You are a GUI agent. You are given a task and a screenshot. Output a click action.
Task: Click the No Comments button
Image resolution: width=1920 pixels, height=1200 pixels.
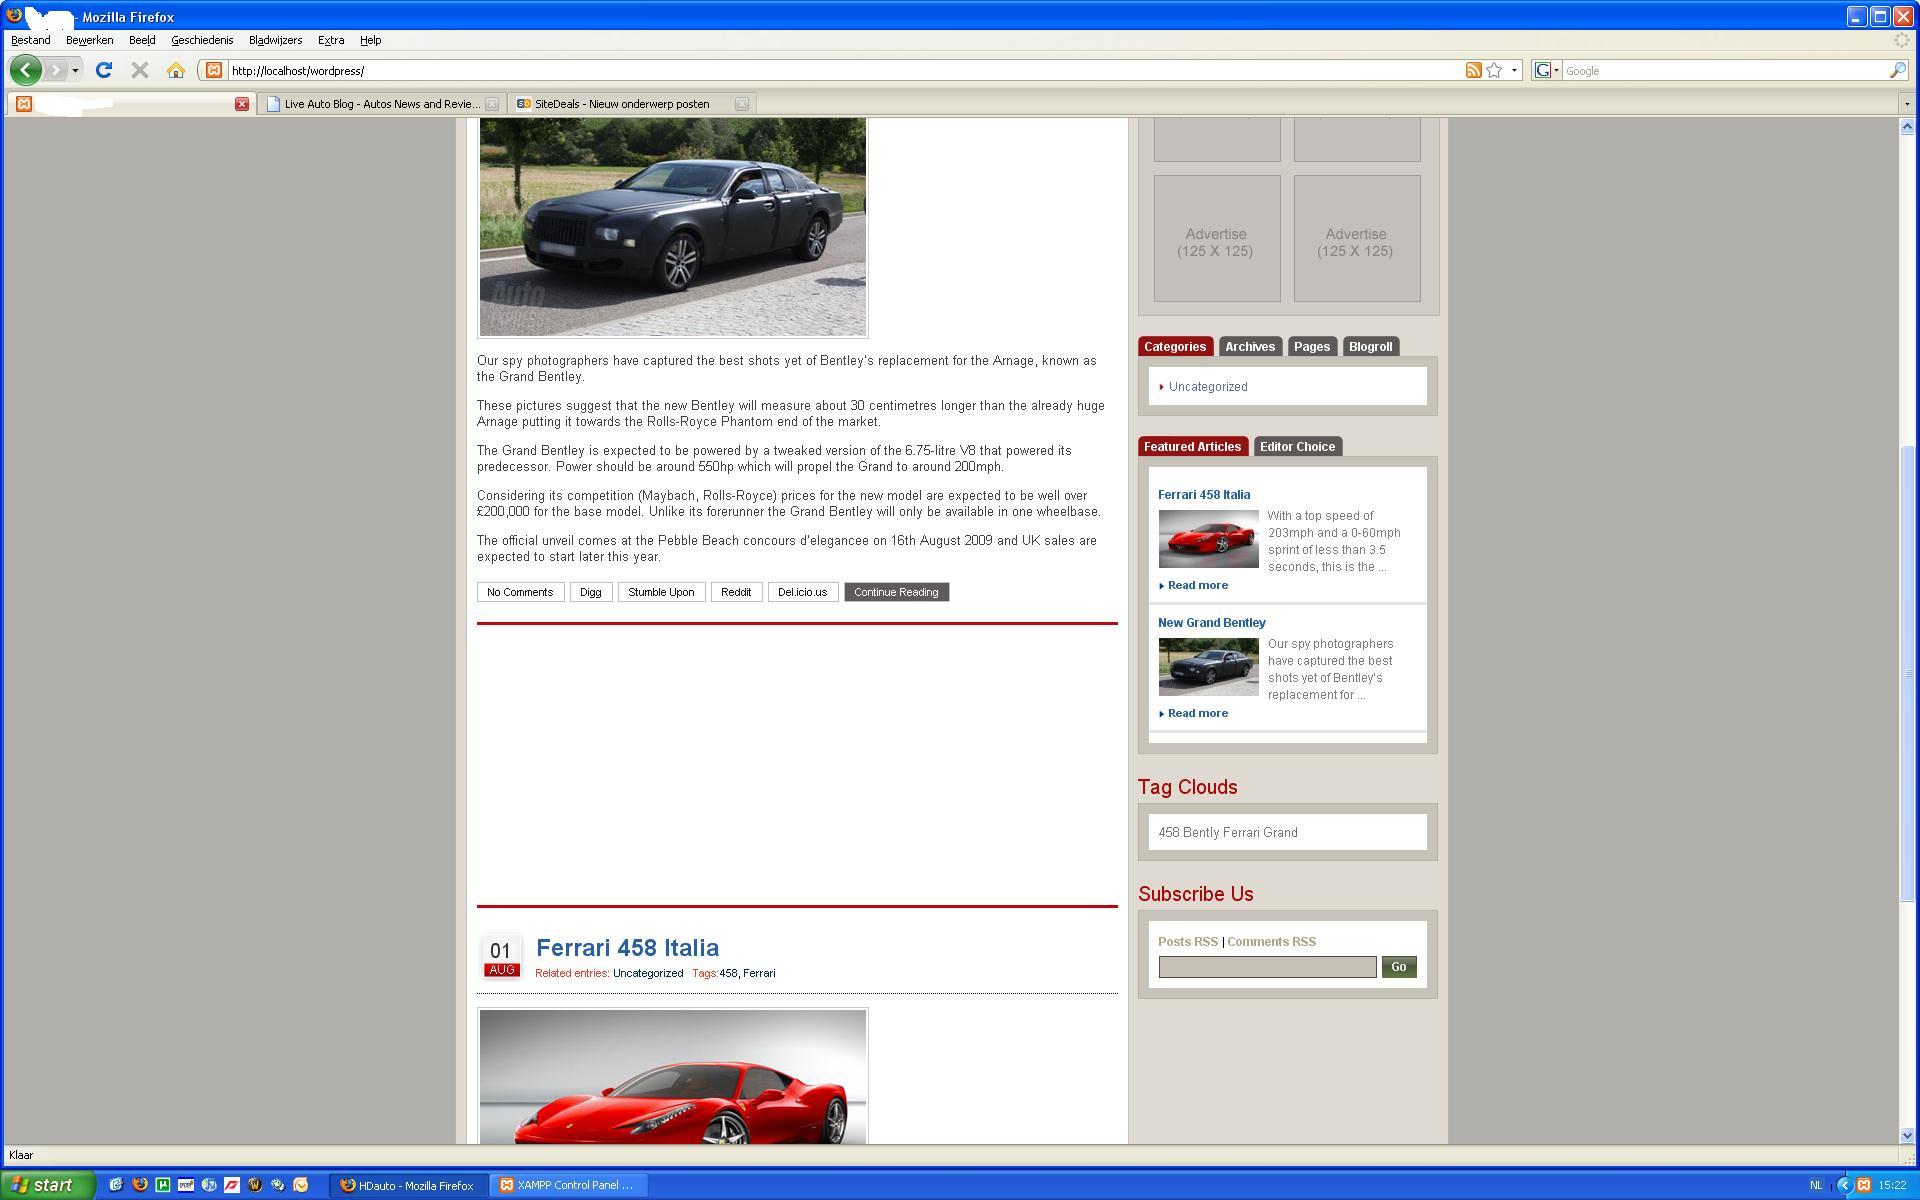point(520,592)
